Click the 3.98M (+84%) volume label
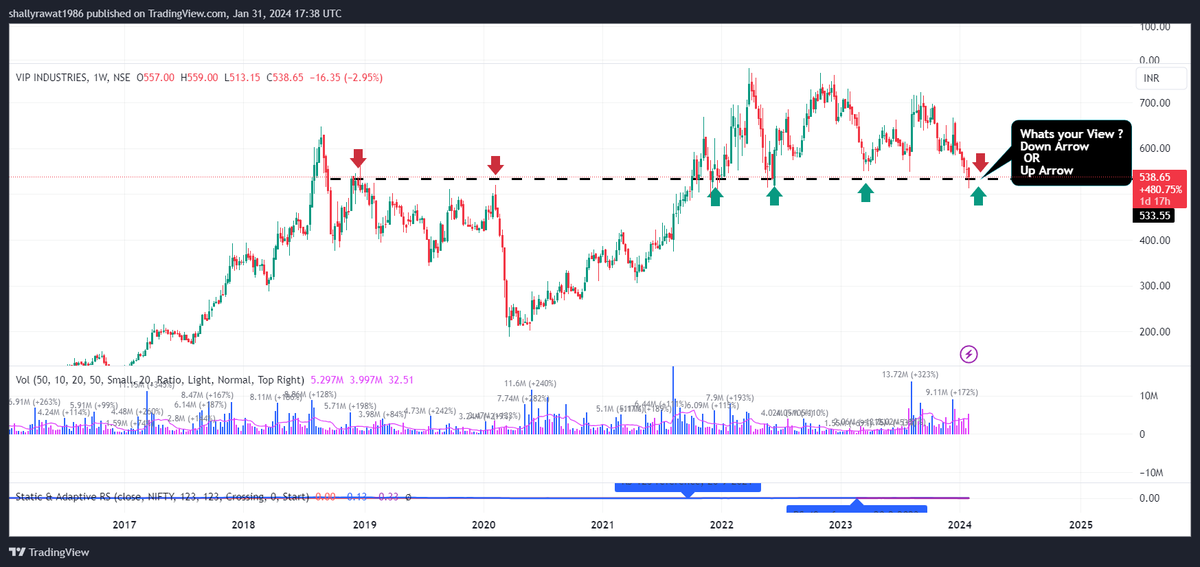 coord(381,414)
